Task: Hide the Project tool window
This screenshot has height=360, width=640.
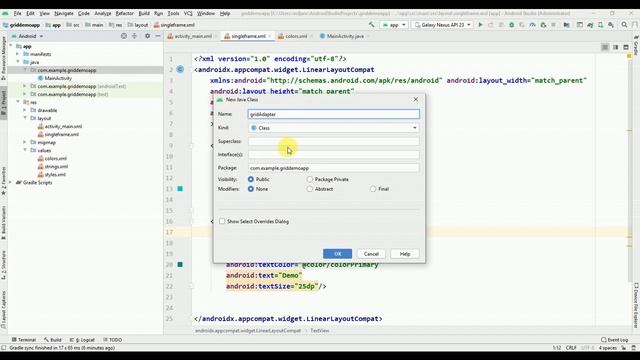Action: pyautogui.click(x=158, y=36)
